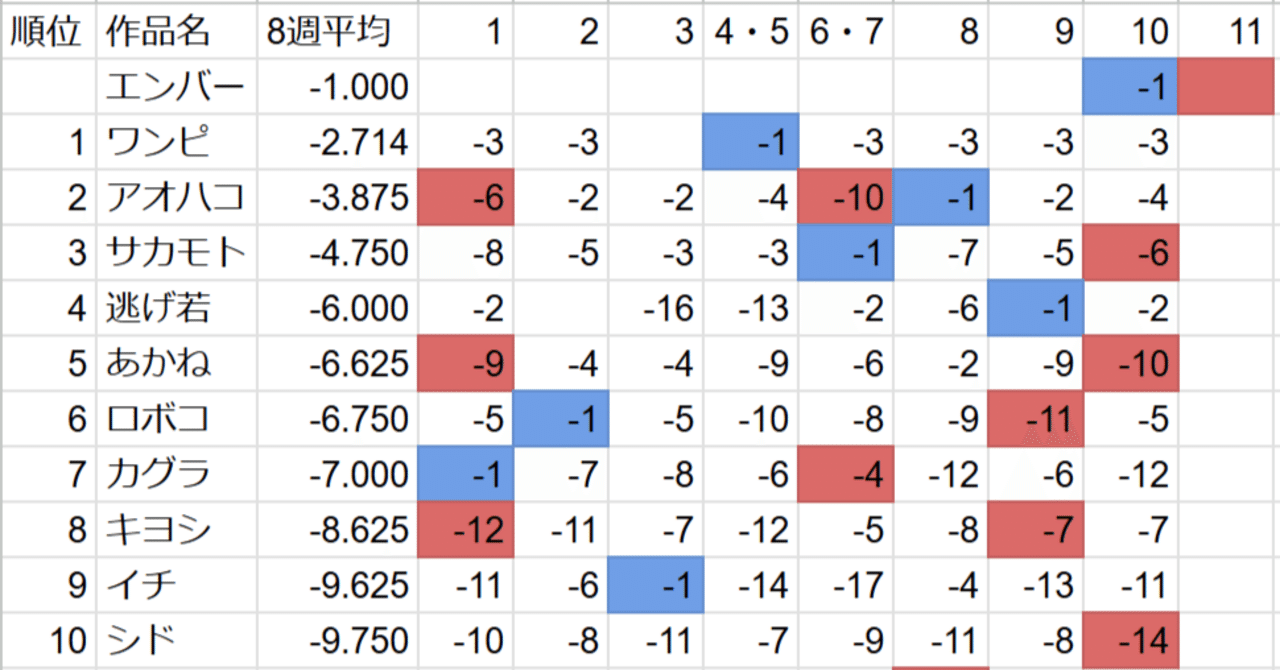Click the empty red cell under column 11
This screenshot has height=670, width=1280.
(1229, 87)
